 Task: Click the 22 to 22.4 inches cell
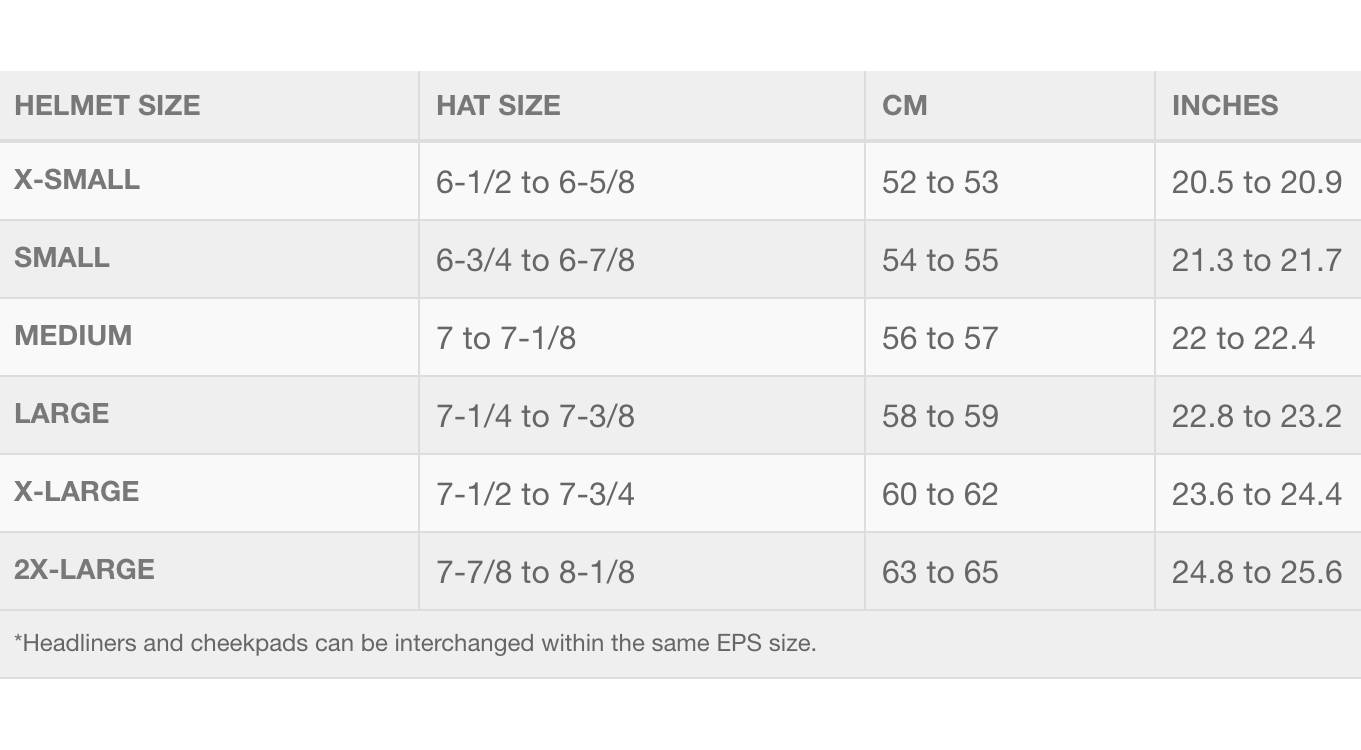click(x=1243, y=338)
